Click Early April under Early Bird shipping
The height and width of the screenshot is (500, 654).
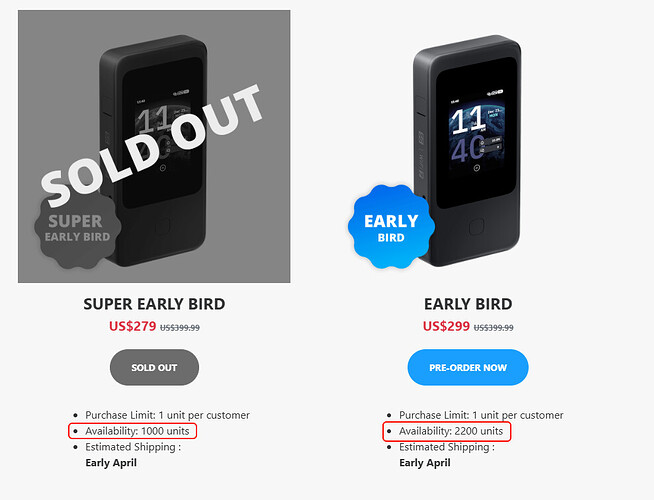click(x=425, y=463)
